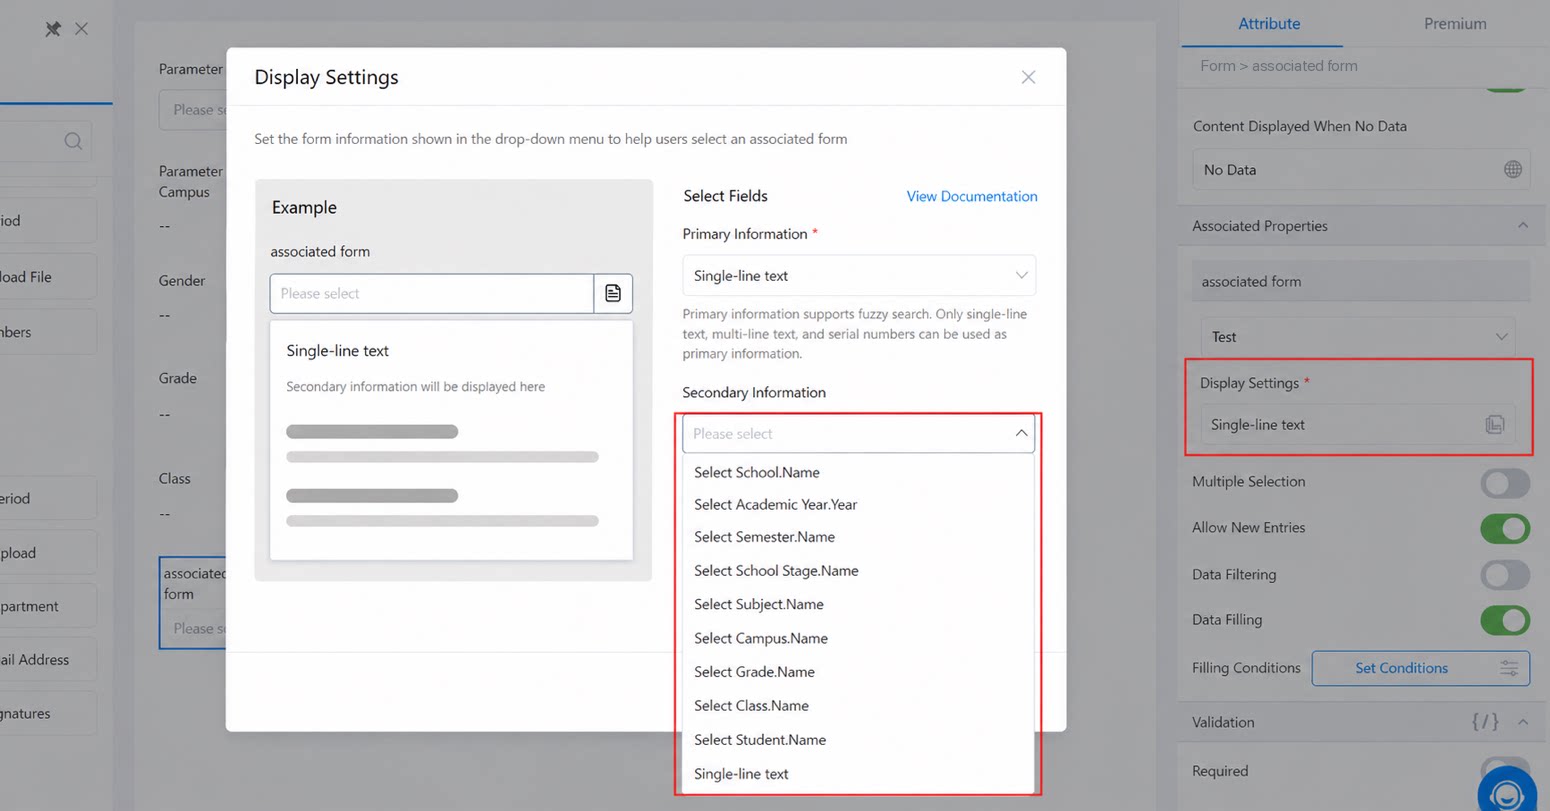Click the pin icon at top left
1550x811 pixels.
point(53,29)
